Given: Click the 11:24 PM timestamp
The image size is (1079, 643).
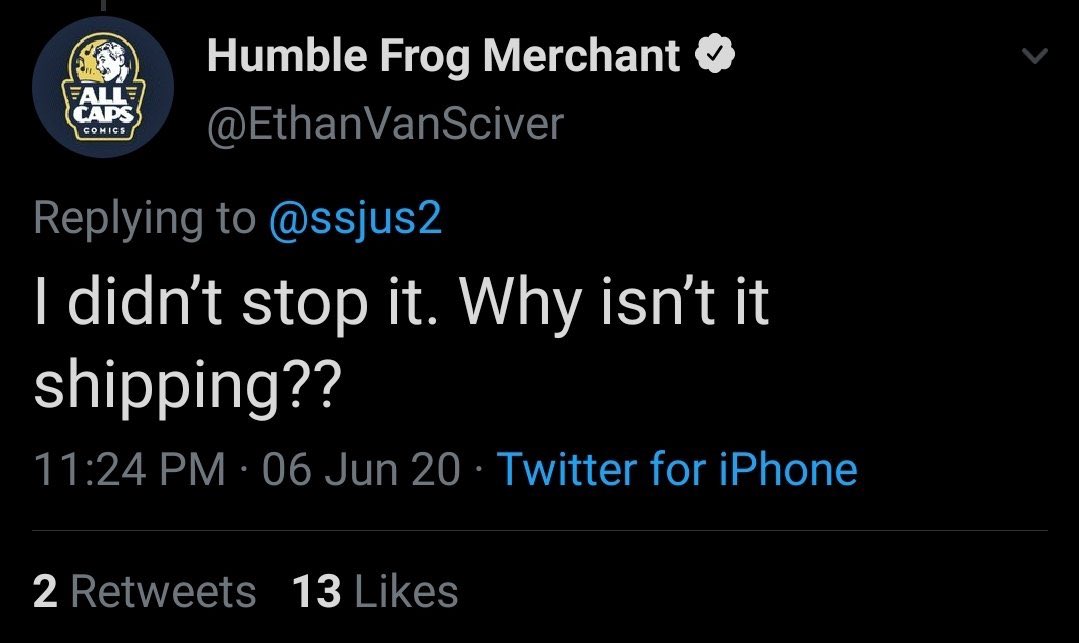Looking at the screenshot, I should [x=129, y=470].
